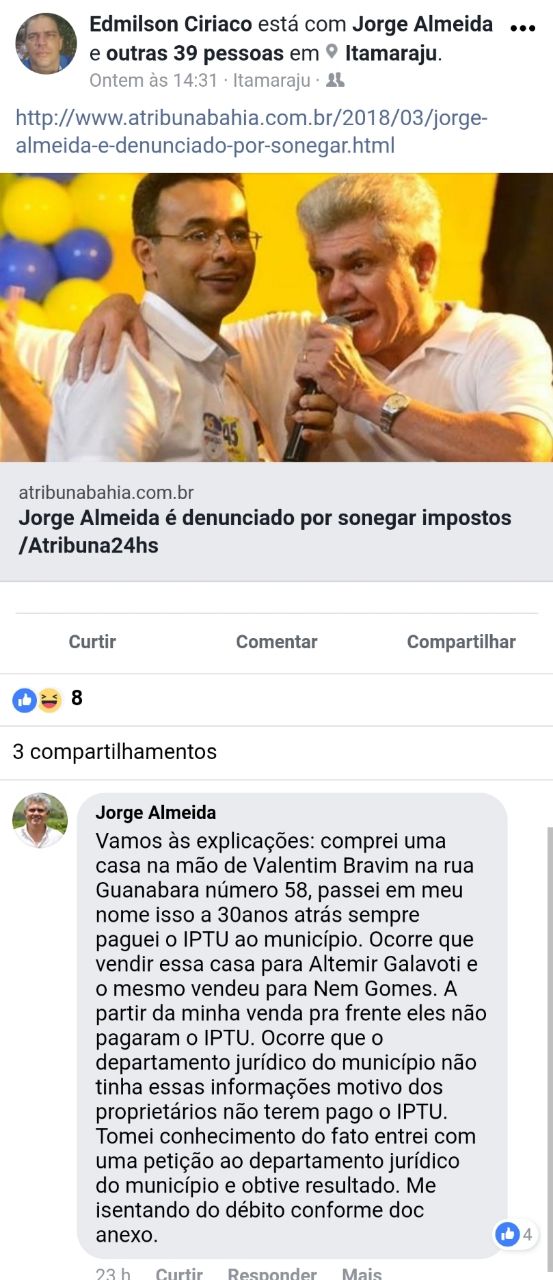Open the Jorge Almeida article preview image

[x=276, y=317]
